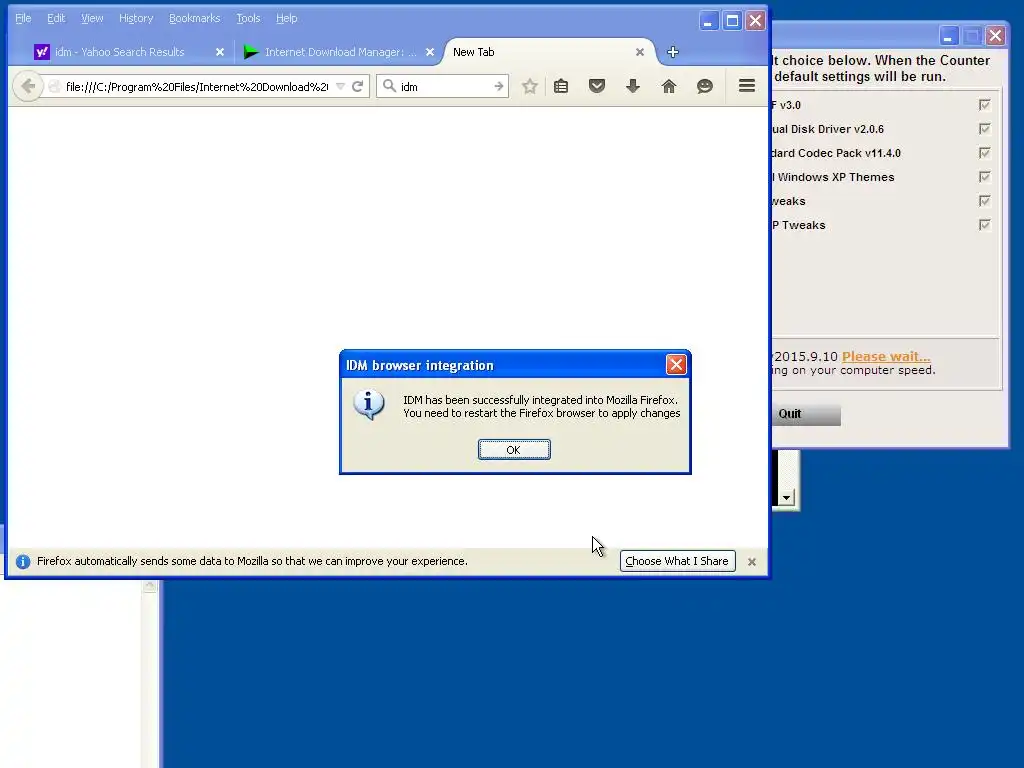Show bookmarks list icon in toolbar

coord(561,86)
